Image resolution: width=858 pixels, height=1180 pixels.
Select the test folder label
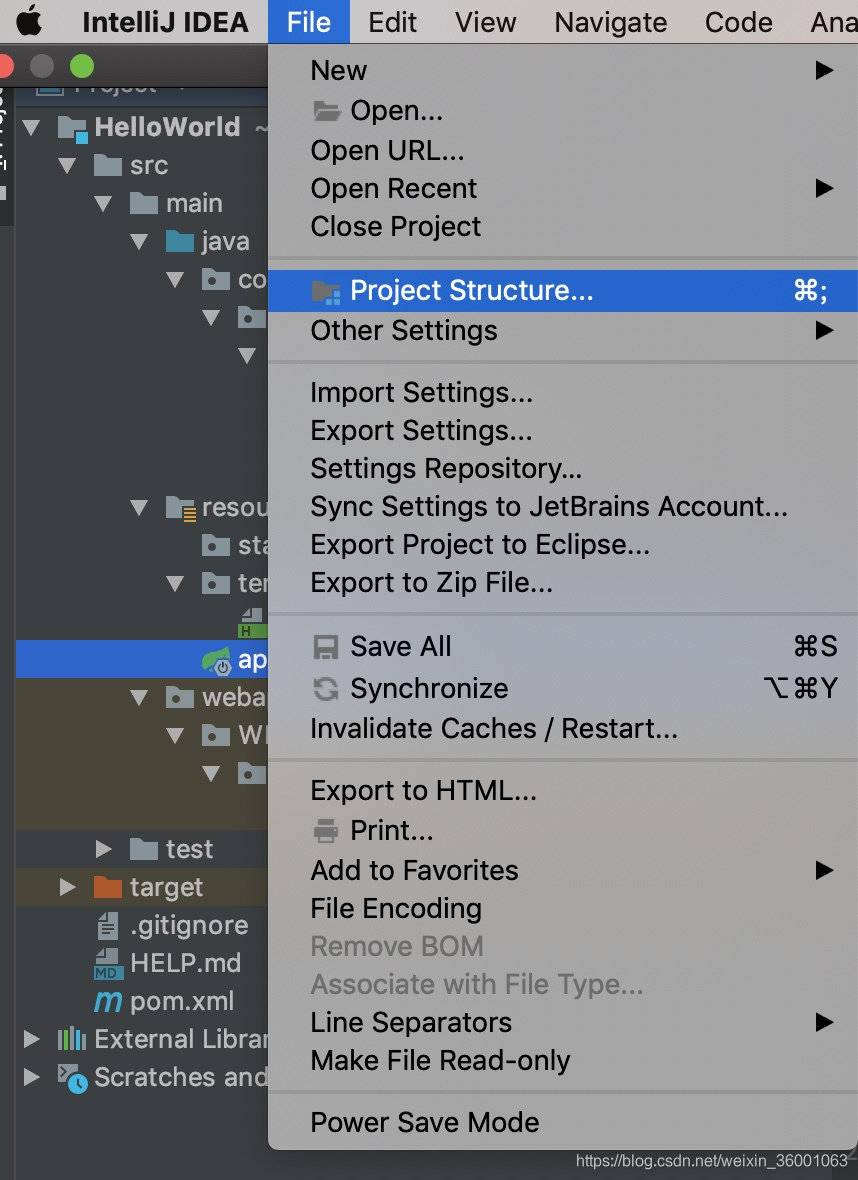(x=190, y=849)
